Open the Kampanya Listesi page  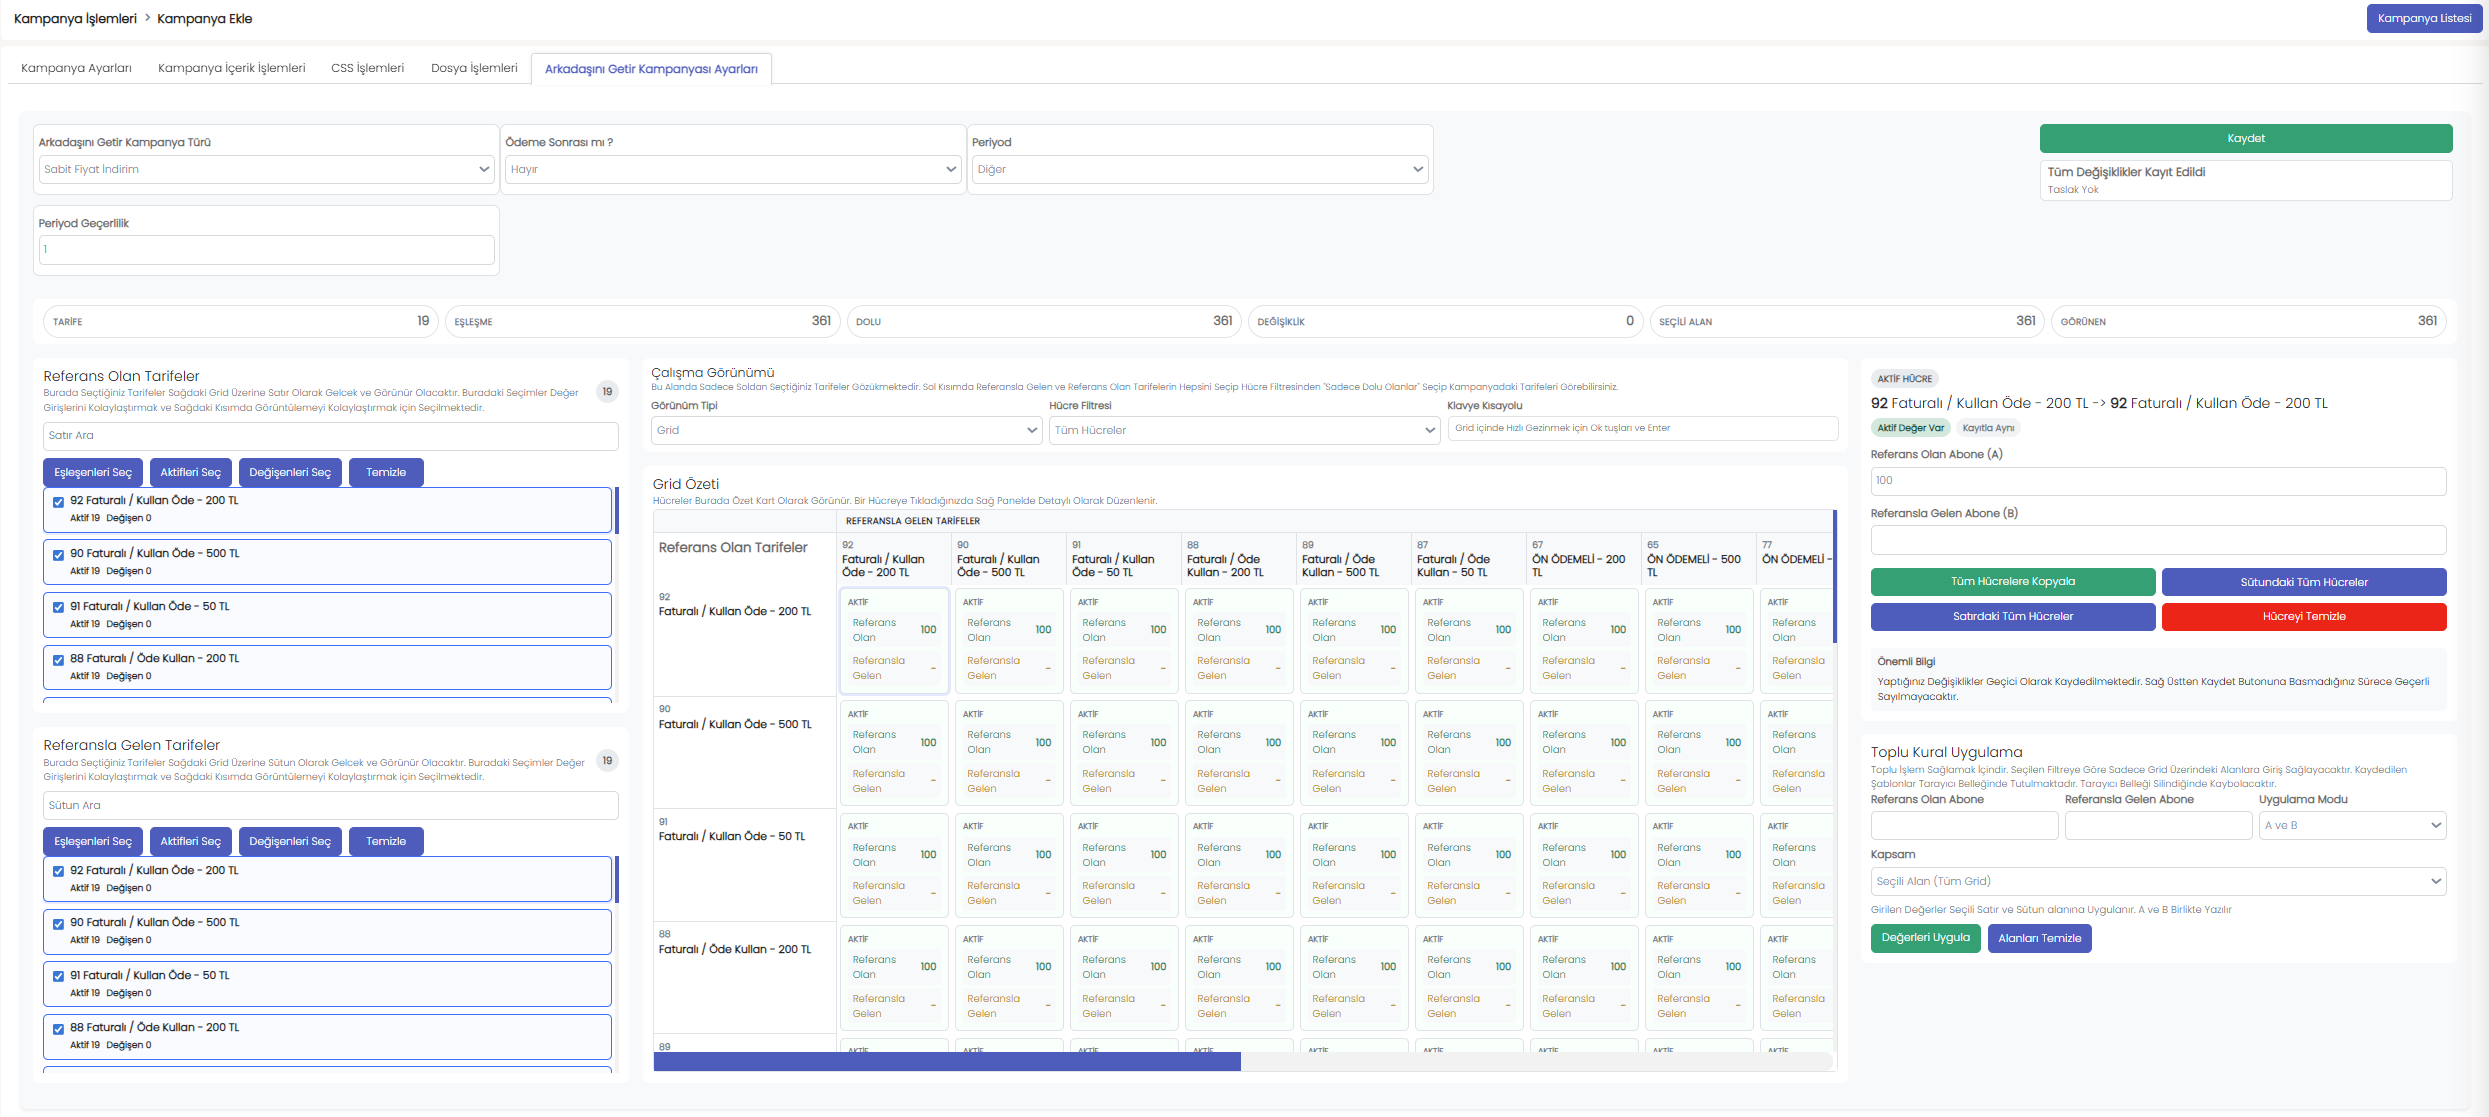(x=2423, y=18)
